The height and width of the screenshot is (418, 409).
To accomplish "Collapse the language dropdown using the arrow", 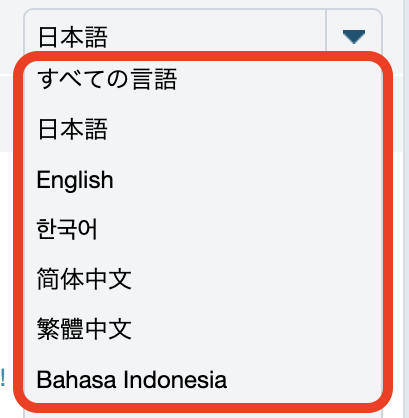I will [354, 37].
